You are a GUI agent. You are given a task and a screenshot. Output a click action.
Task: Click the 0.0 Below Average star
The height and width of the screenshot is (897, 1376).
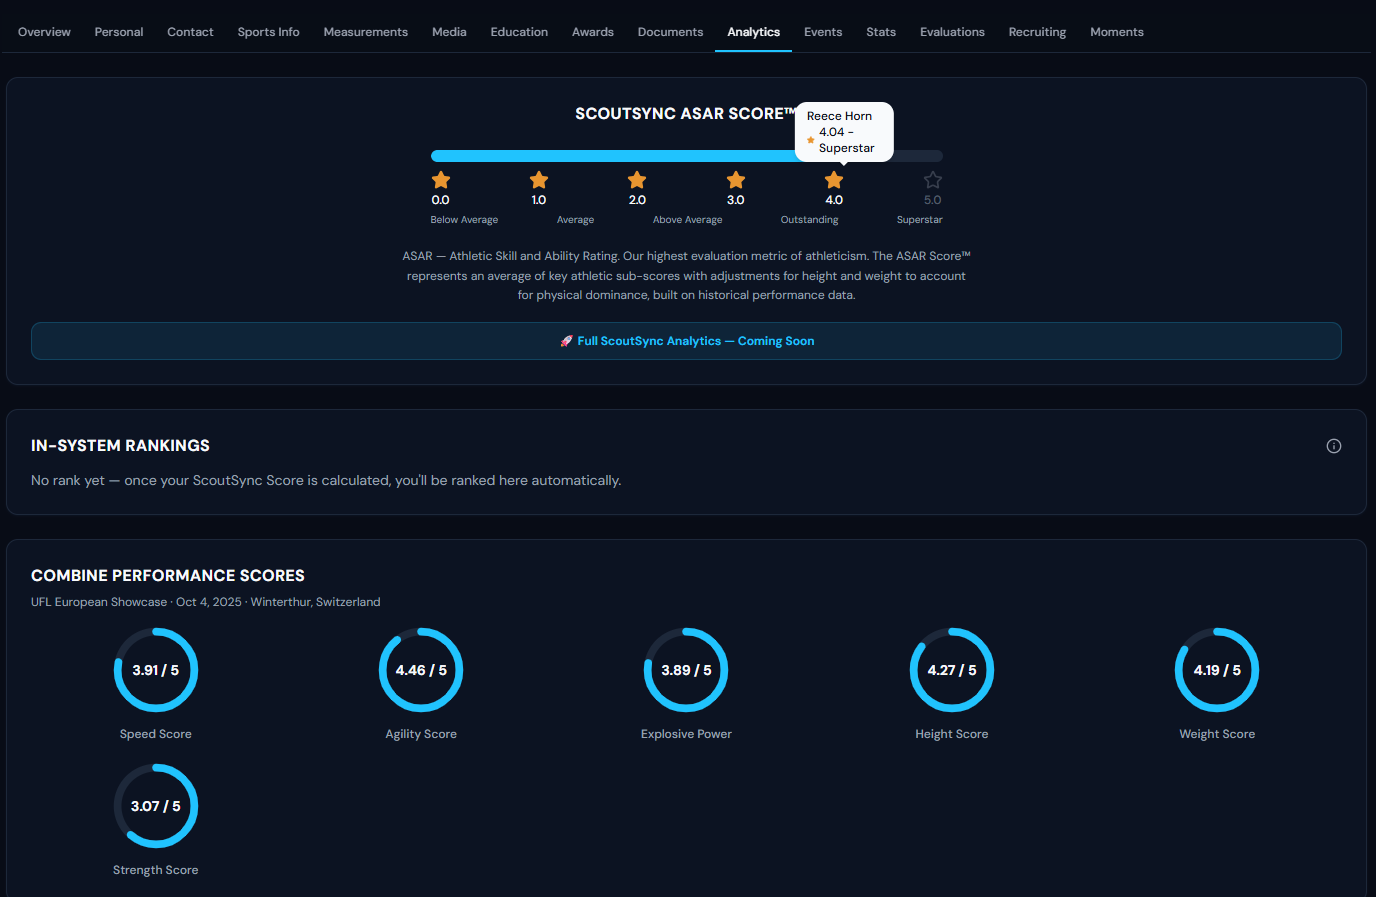pyautogui.click(x=441, y=180)
